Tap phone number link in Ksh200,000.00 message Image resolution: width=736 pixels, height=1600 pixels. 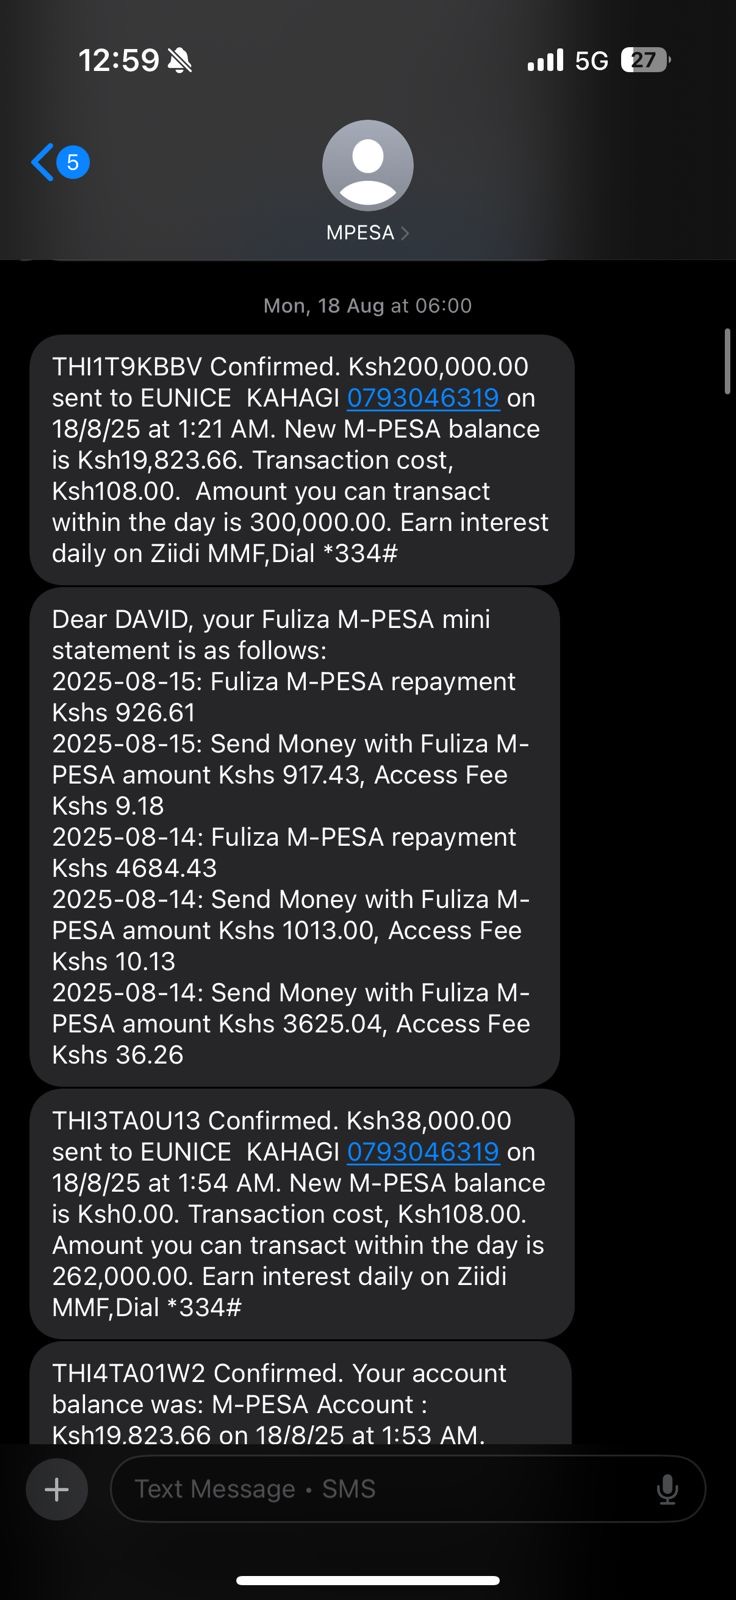(x=423, y=398)
